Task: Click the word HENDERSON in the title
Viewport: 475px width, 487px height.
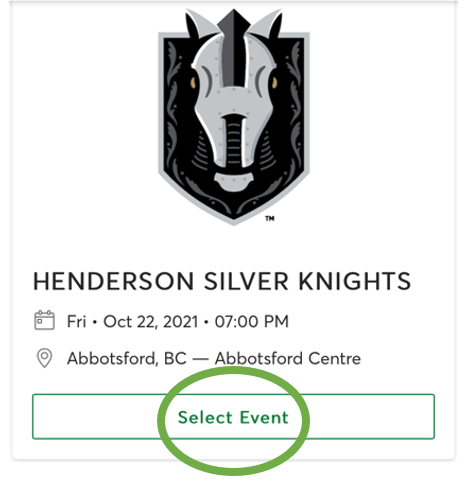Action: pyautogui.click(x=113, y=281)
